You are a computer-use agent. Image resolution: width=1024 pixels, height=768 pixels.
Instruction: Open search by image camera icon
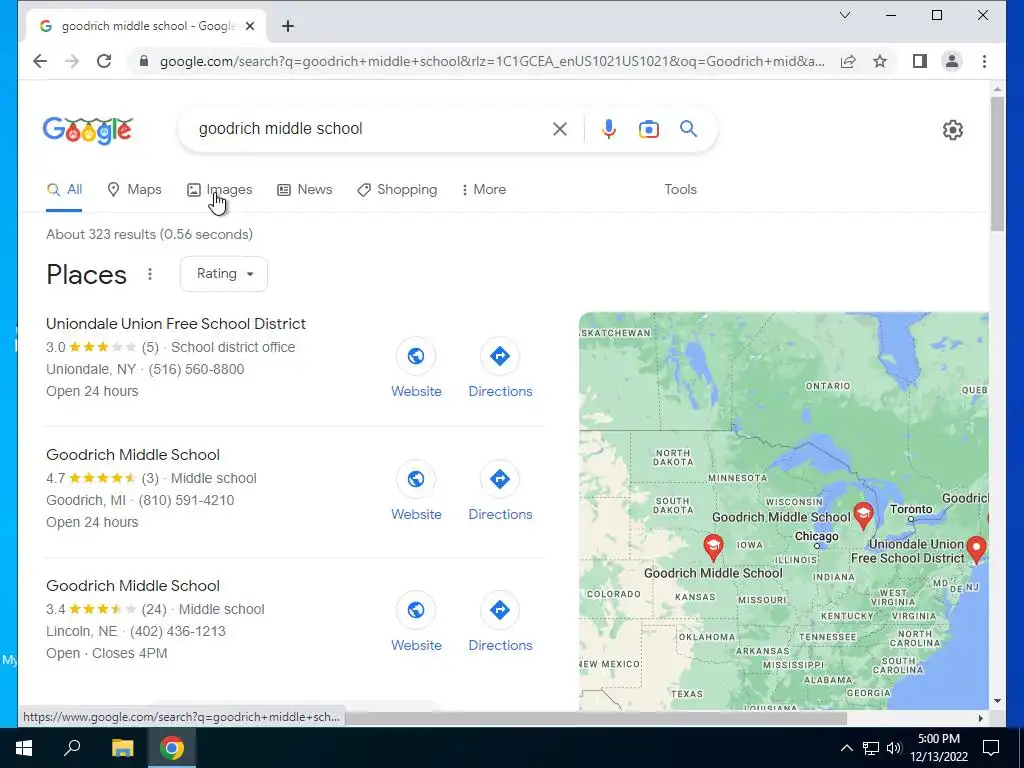tap(648, 129)
